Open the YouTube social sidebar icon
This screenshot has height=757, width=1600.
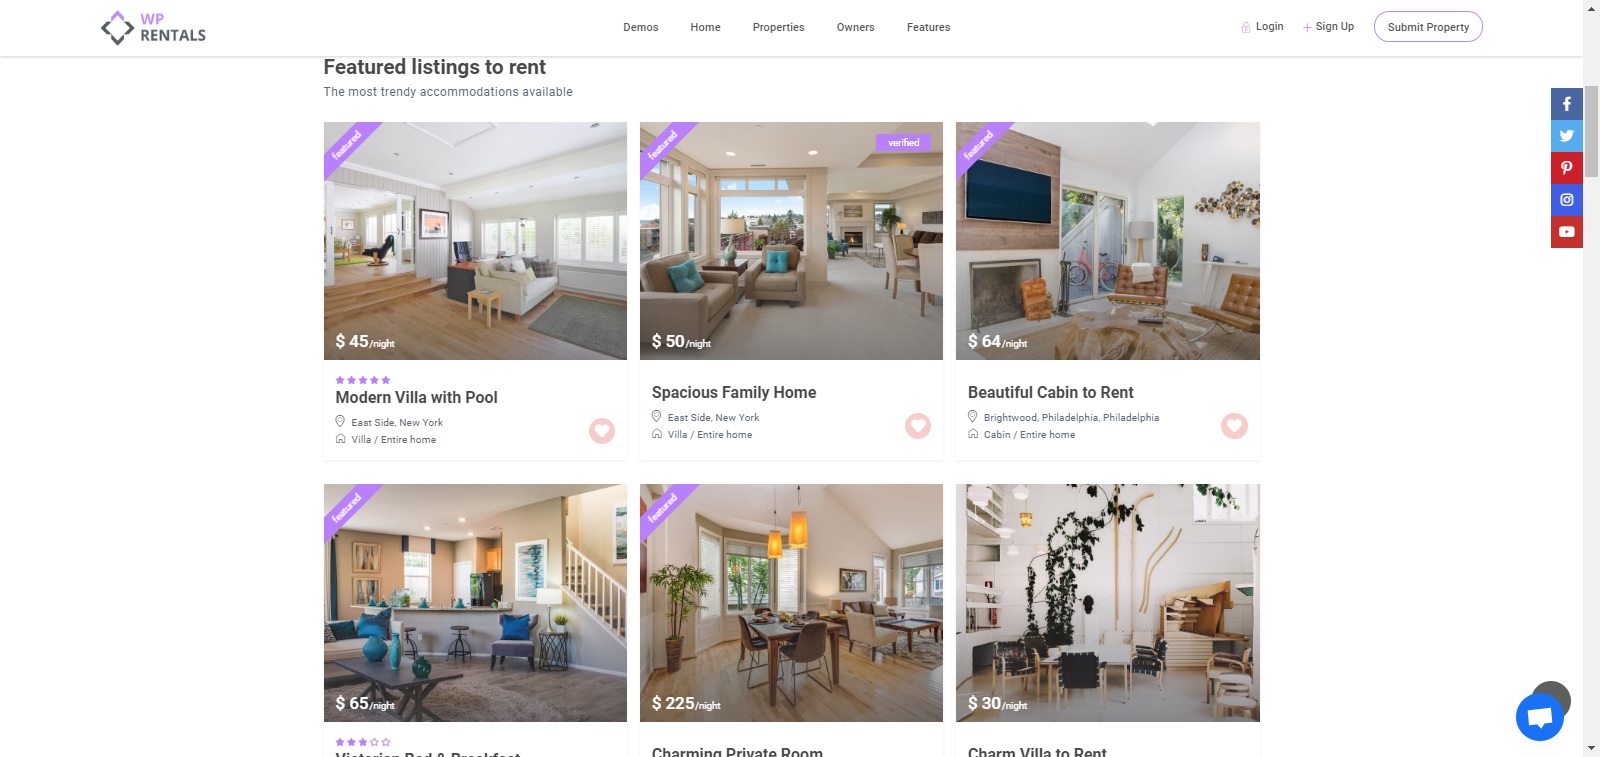point(1566,232)
